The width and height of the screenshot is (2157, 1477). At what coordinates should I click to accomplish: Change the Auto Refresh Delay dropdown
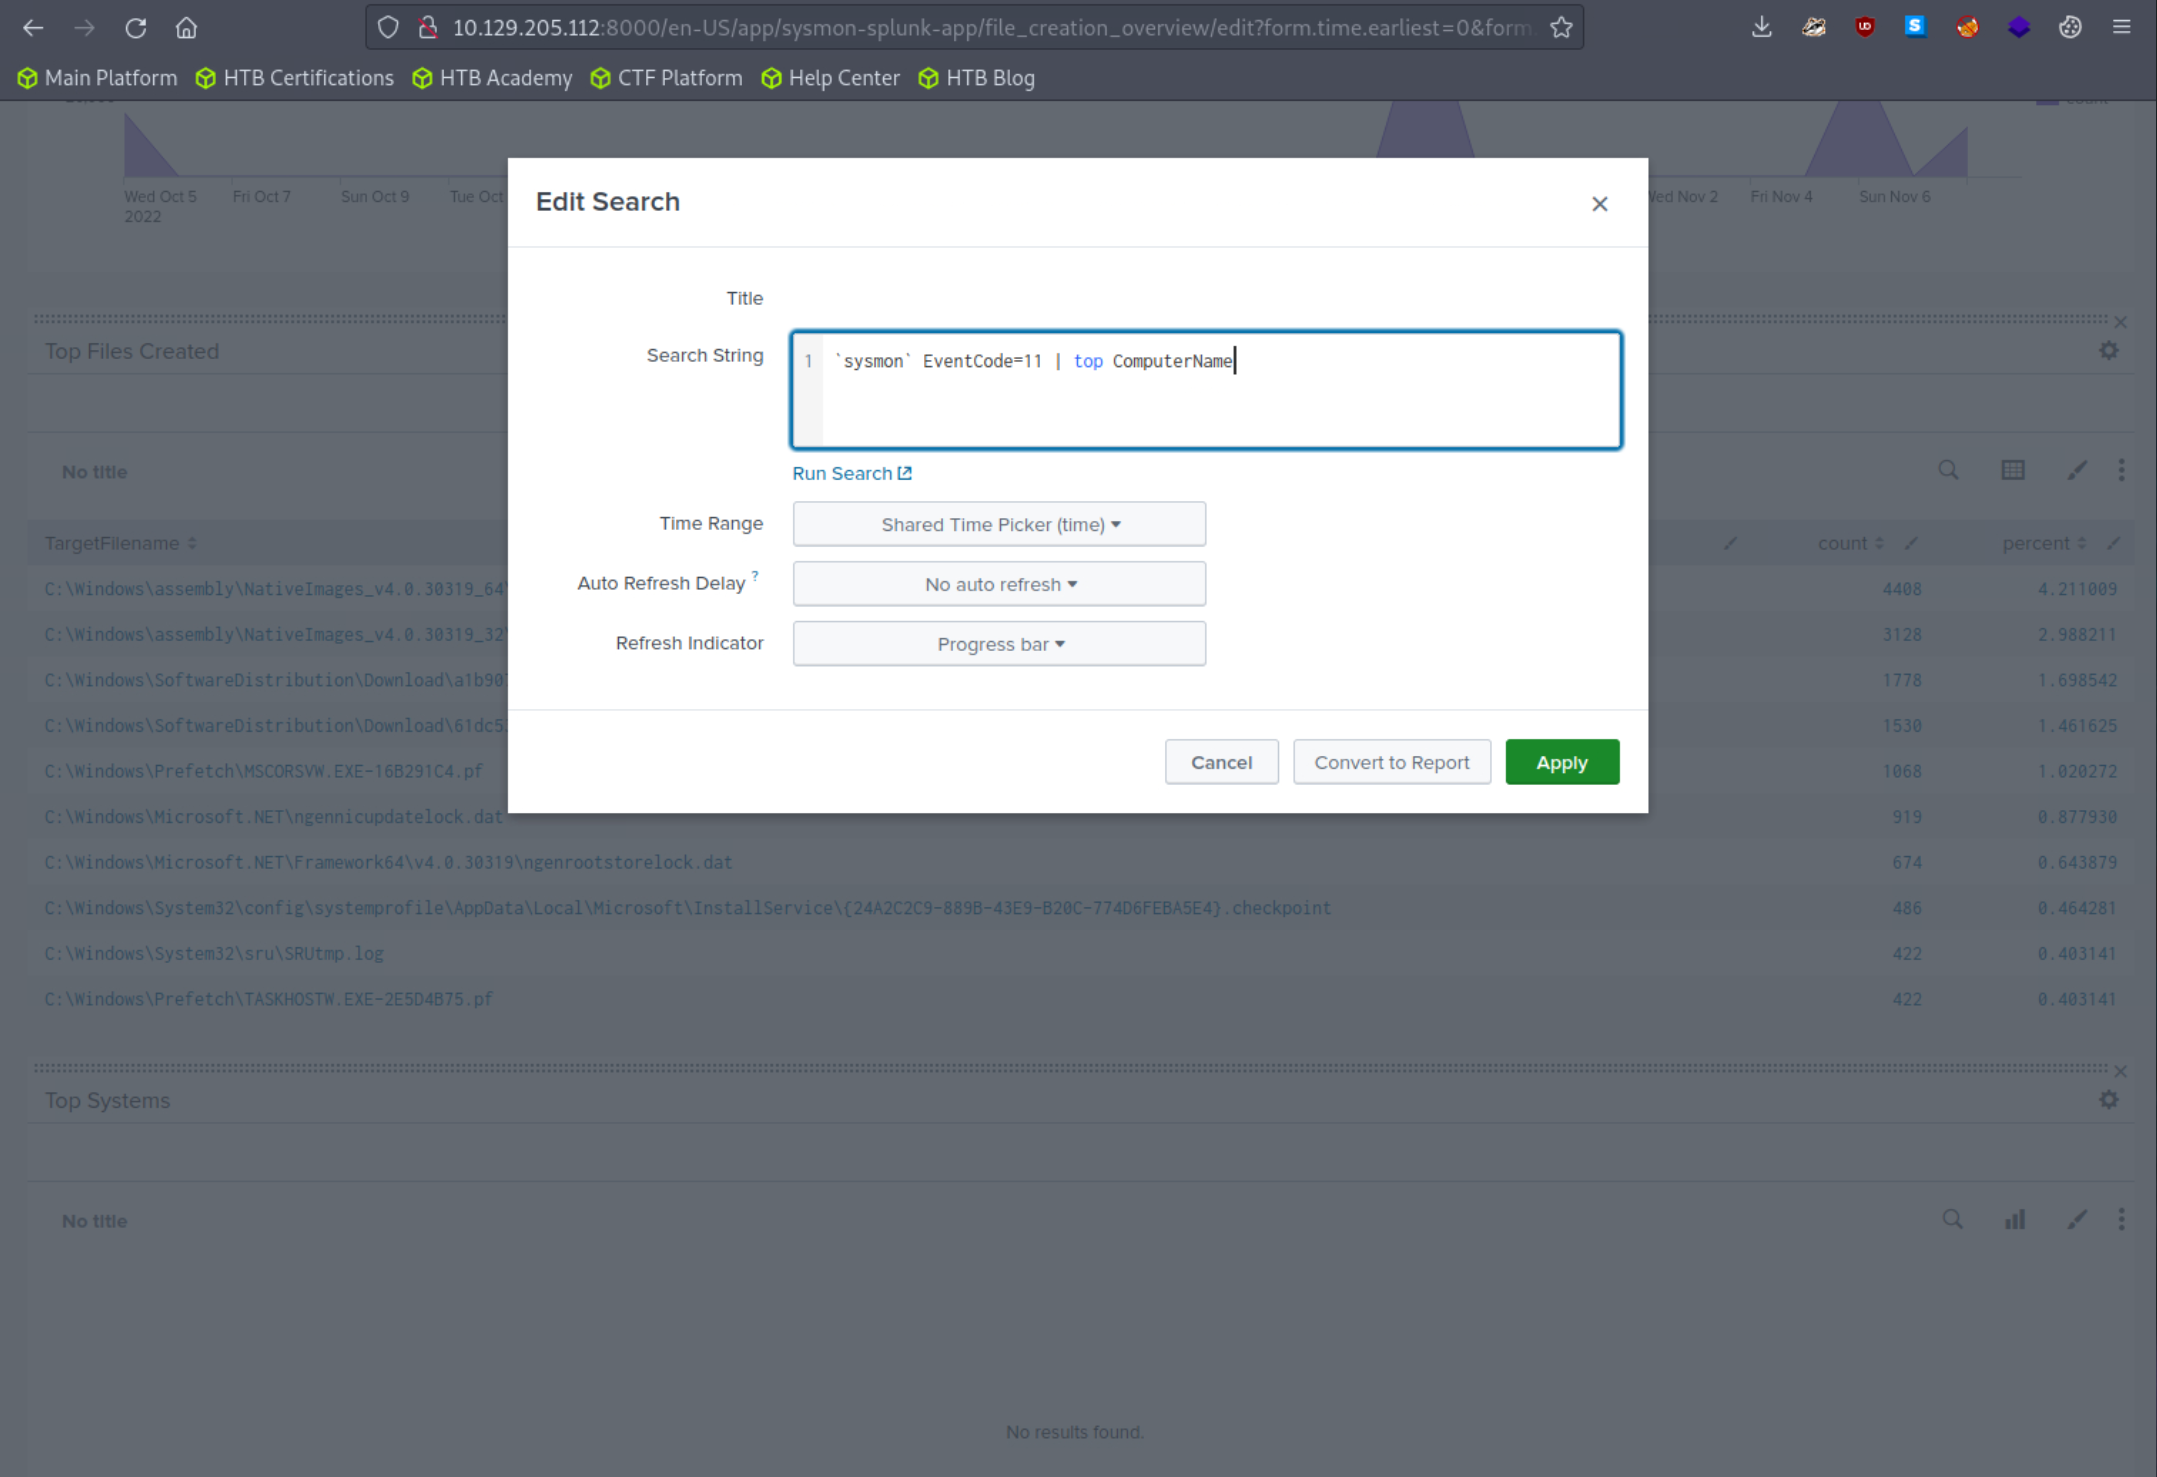pyautogui.click(x=997, y=583)
